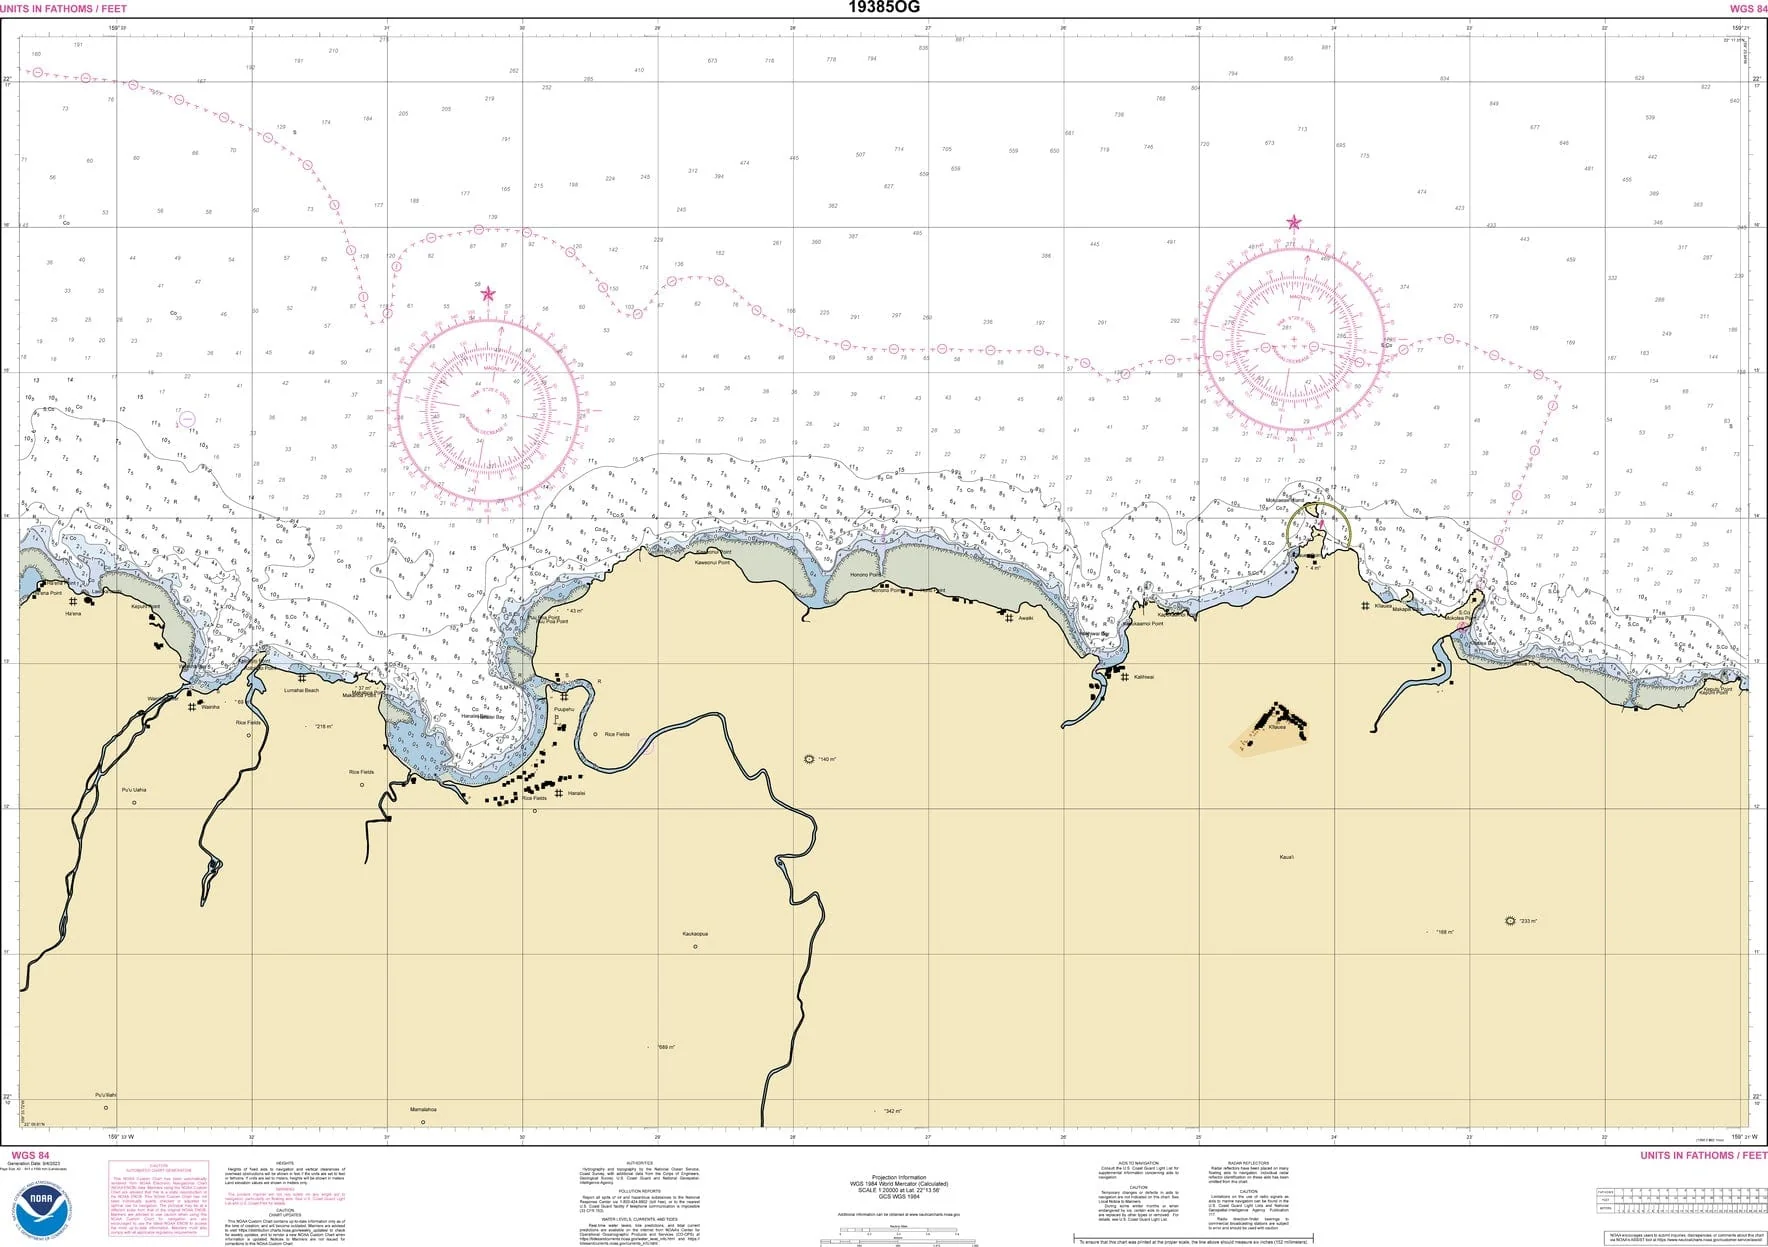The width and height of the screenshot is (1768, 1247).
Task: Click the '569 m' elevation label
Action: click(667, 1047)
